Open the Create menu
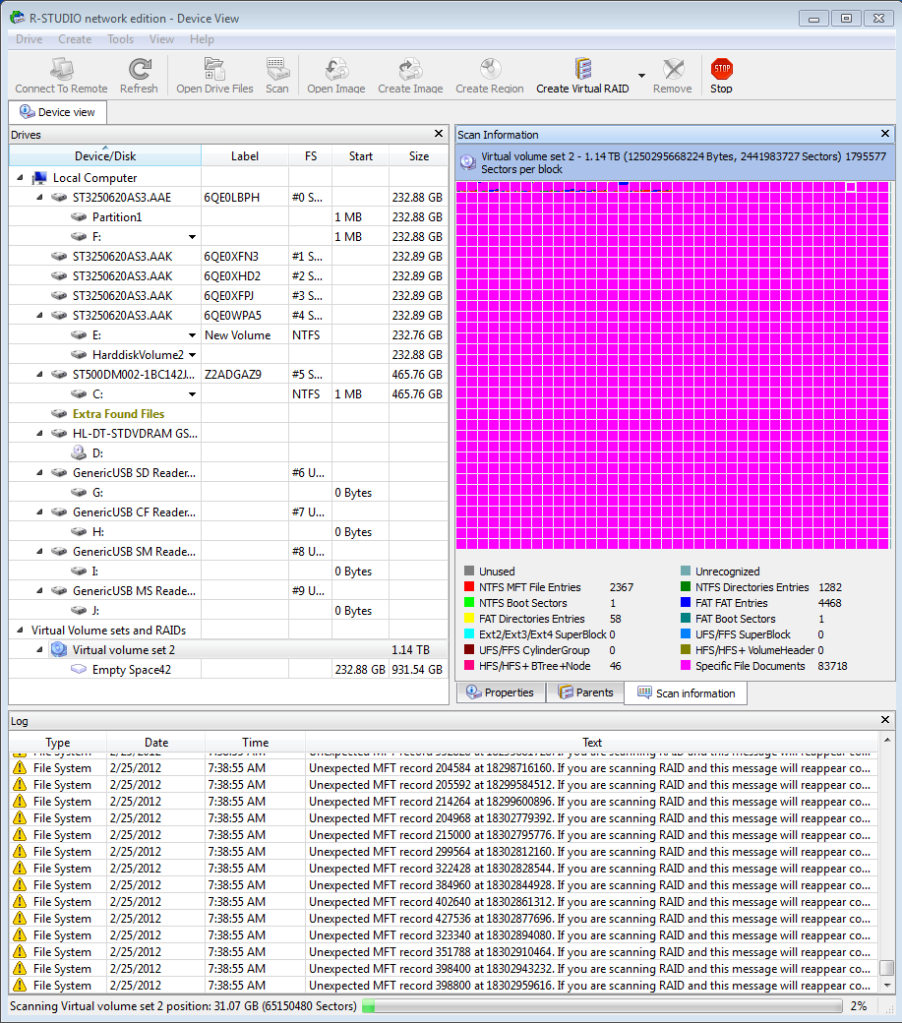Viewport: 902px width, 1023px height. coord(75,39)
